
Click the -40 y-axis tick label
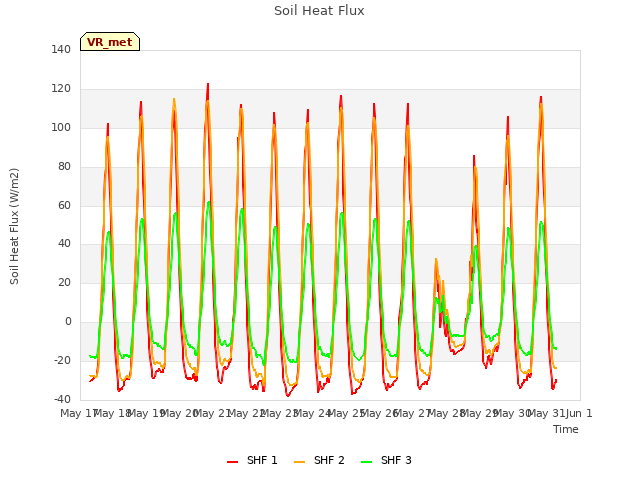point(62,399)
